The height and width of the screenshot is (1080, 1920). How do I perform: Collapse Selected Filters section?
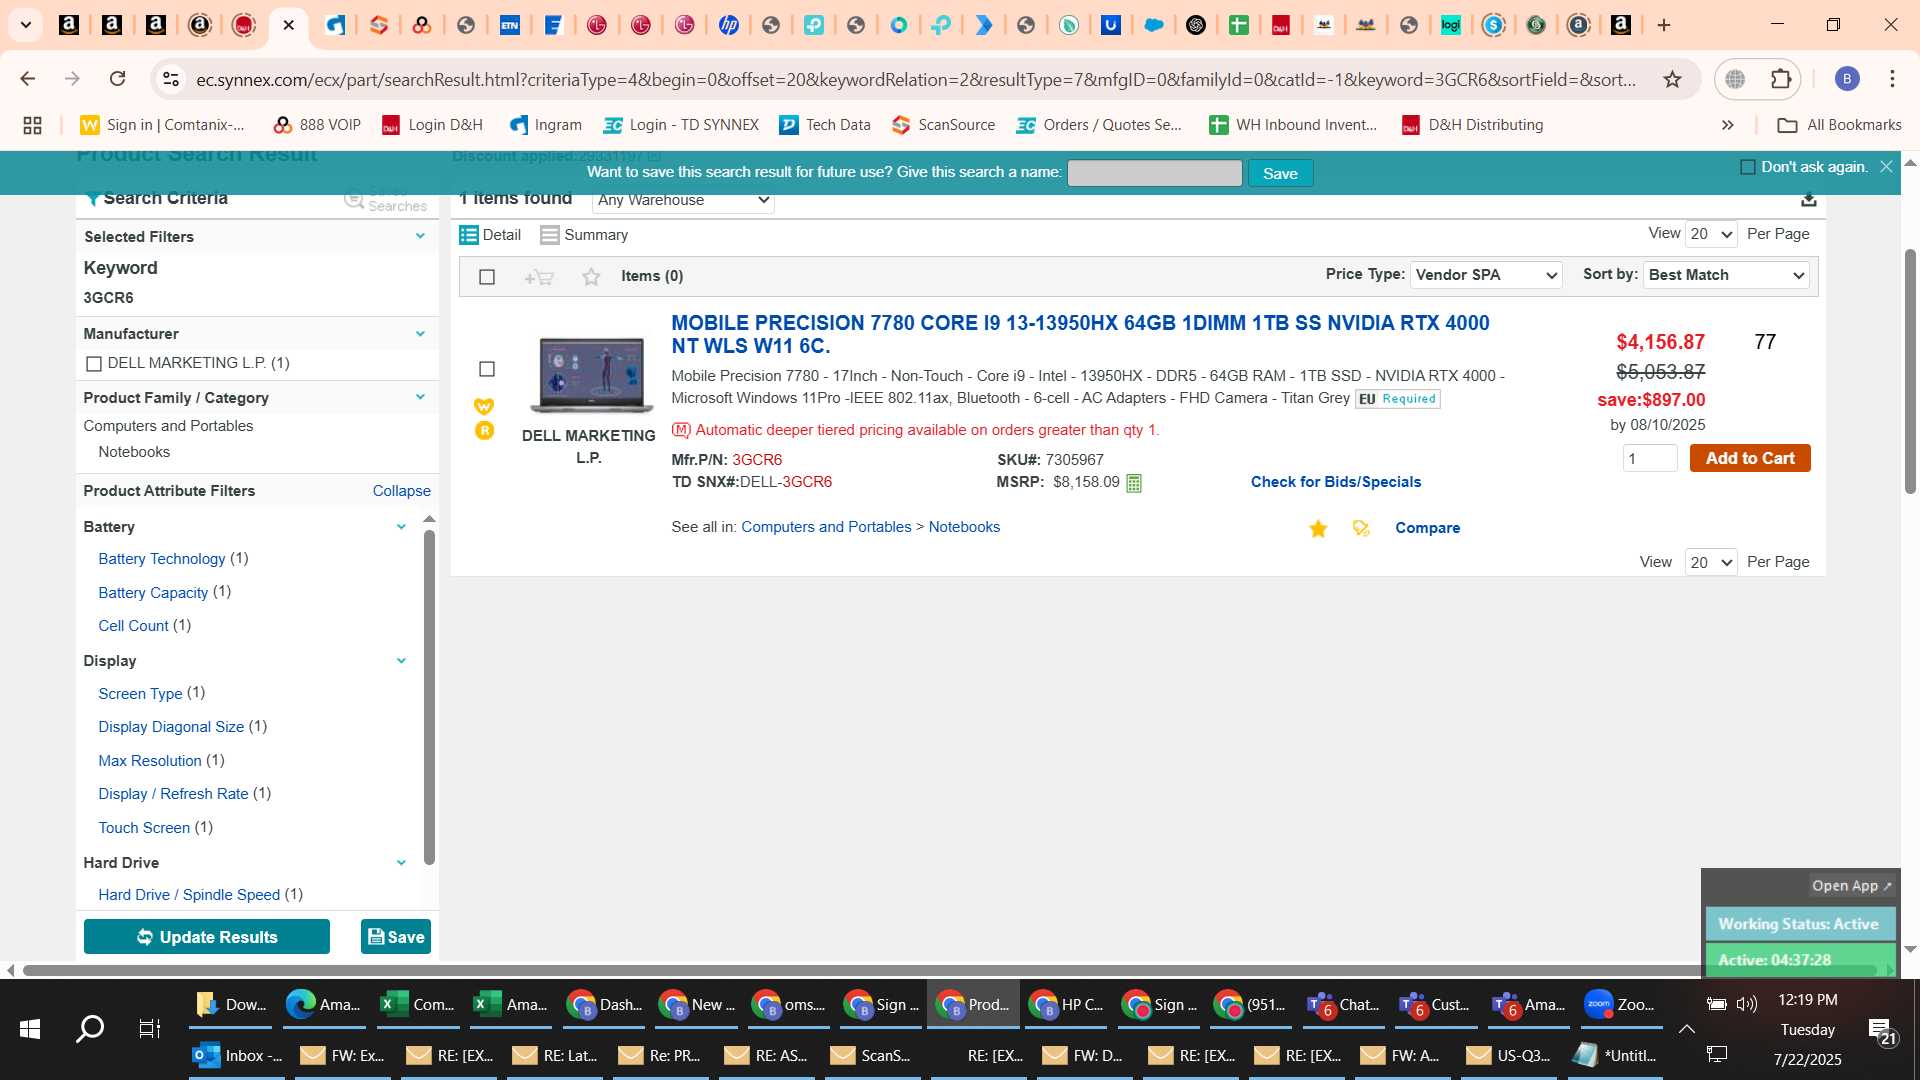tap(420, 236)
